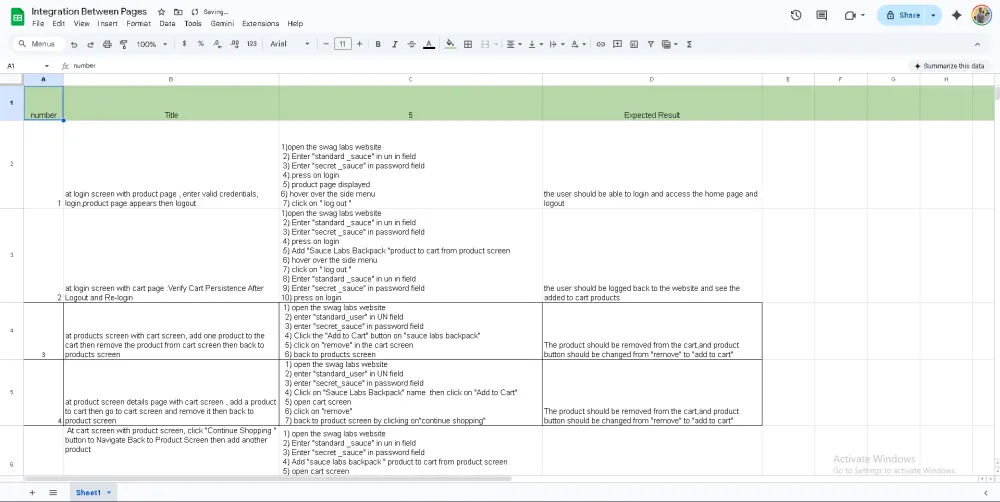Viewport: 1000px width, 502px height.
Task: Open the merge cells dropdown arrow
Action: tap(496, 44)
